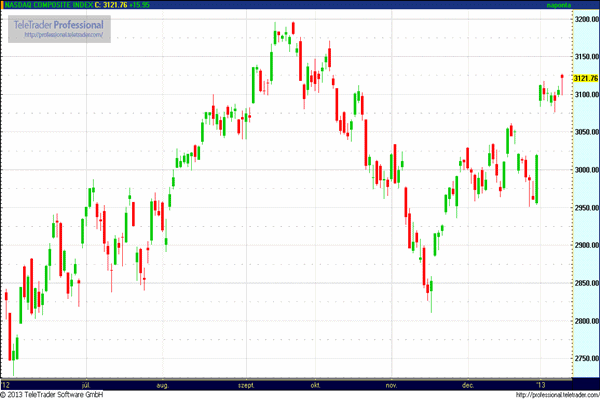Image resolution: width=600 pixels, height=400 pixels.
Task: Click the 2900.00 level on the price axis
Action: point(585,246)
